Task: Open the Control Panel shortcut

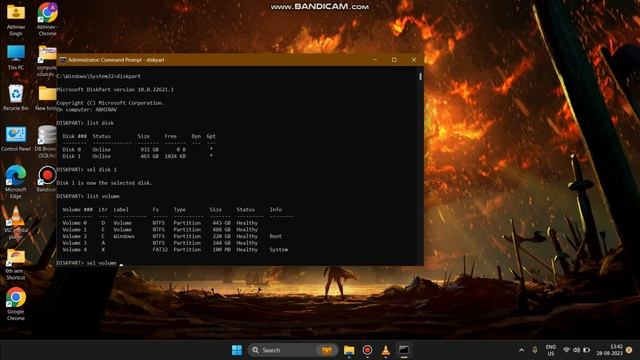Action: pos(16,139)
